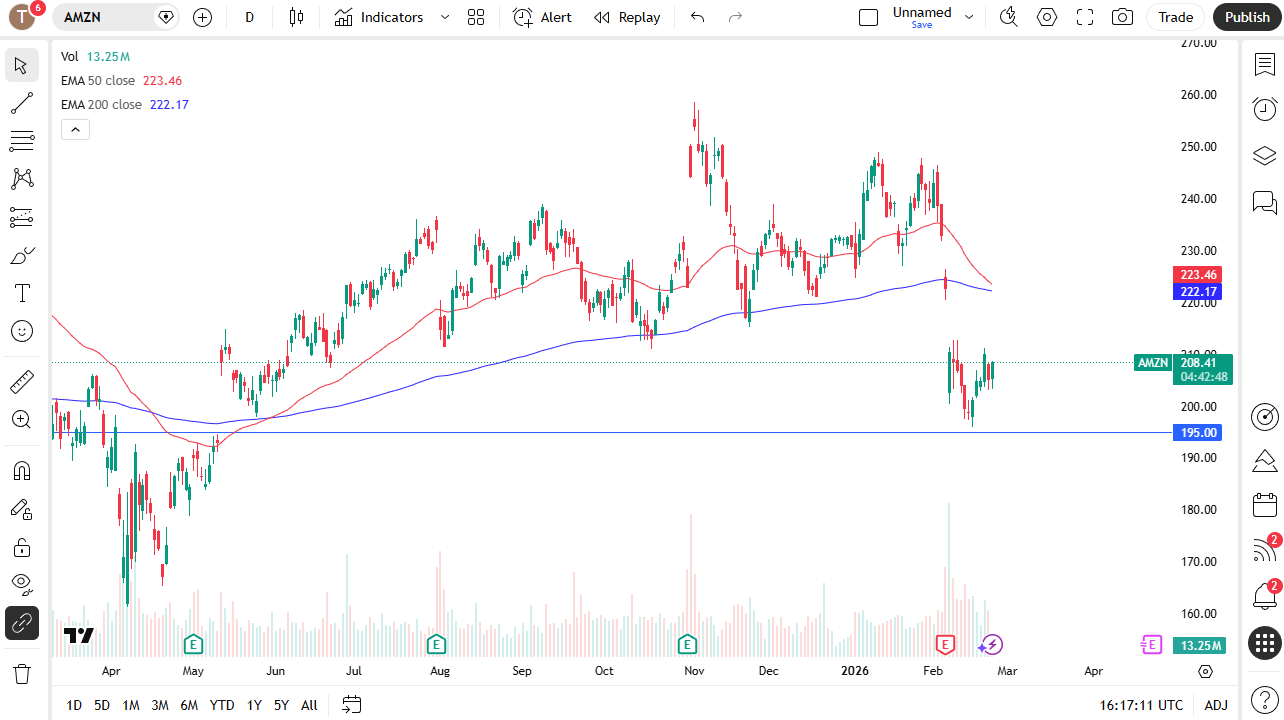Take a chart snapshot with the camera icon
Screen dimensions: 1284x720
[x=1121, y=17]
